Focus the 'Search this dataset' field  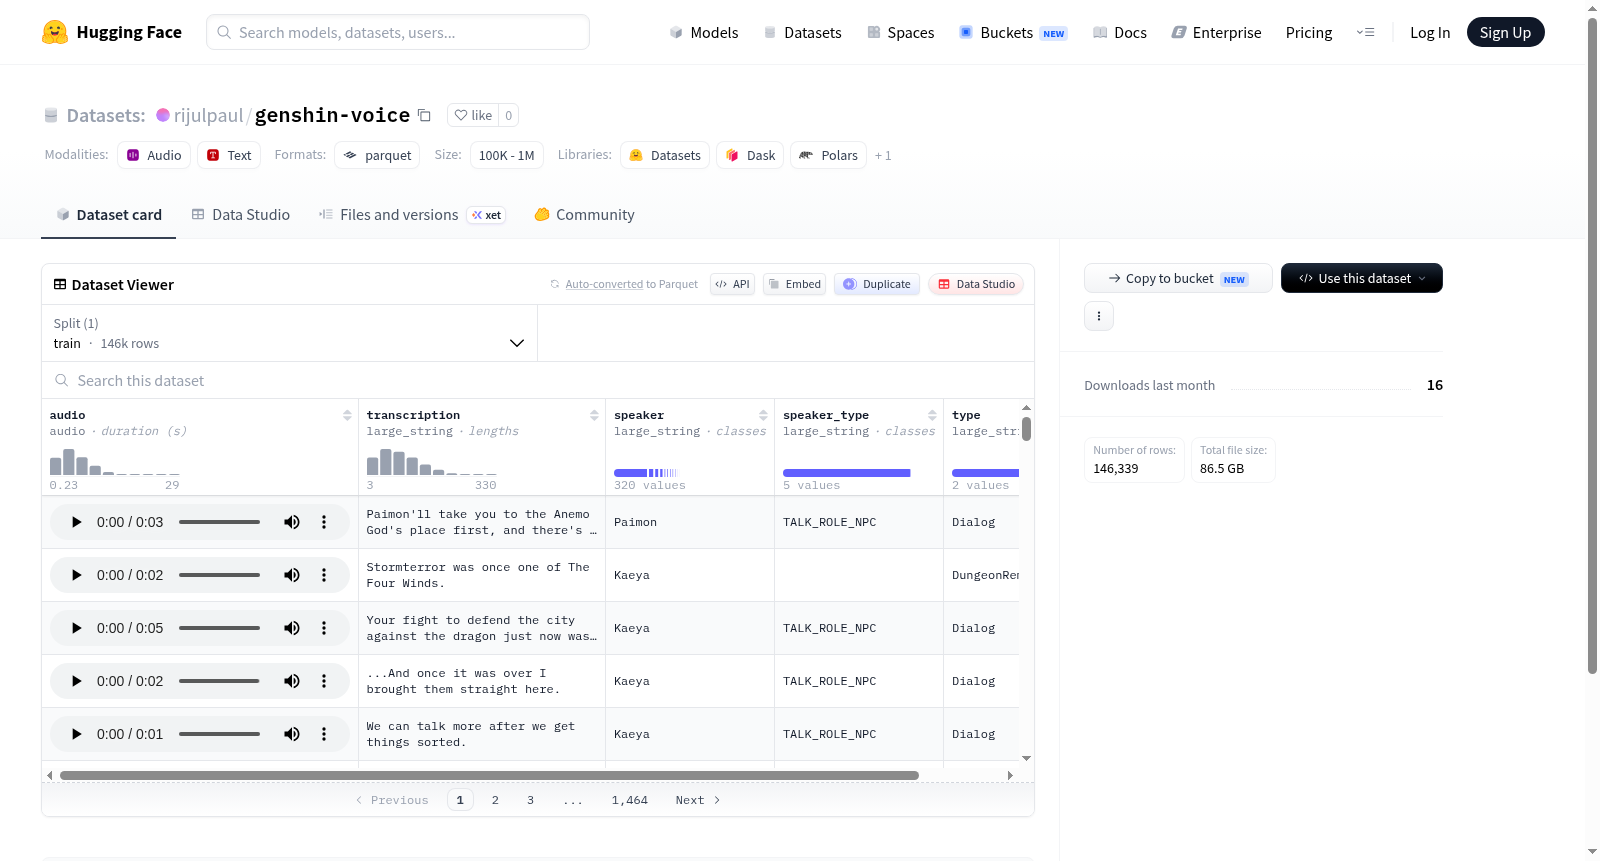(x=538, y=381)
